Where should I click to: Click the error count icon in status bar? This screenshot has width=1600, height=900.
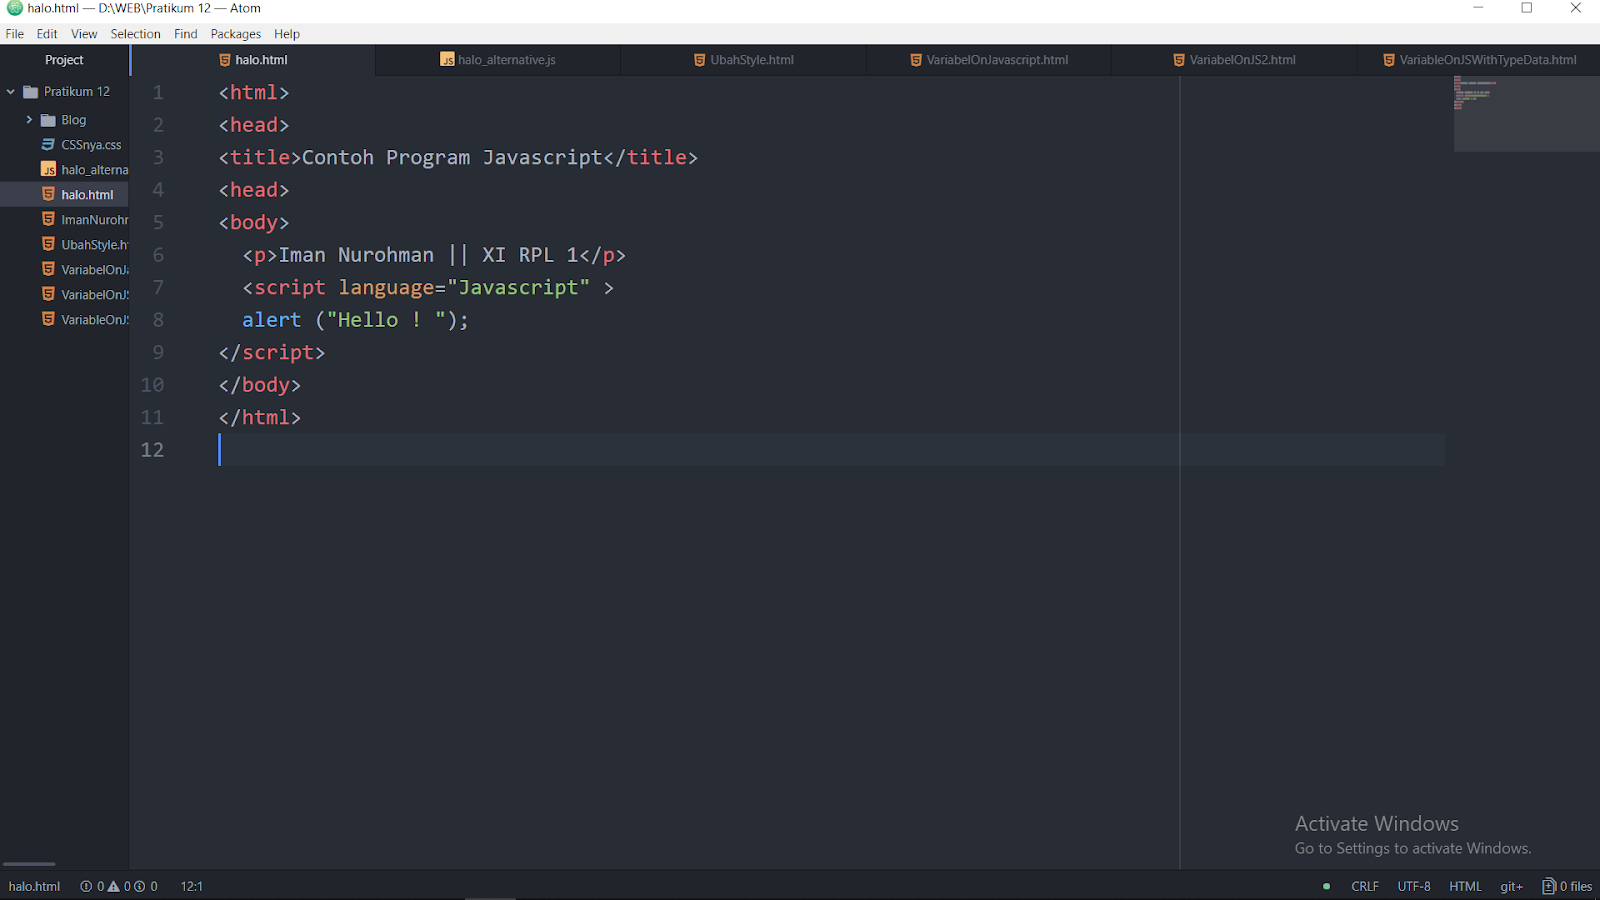tap(88, 886)
